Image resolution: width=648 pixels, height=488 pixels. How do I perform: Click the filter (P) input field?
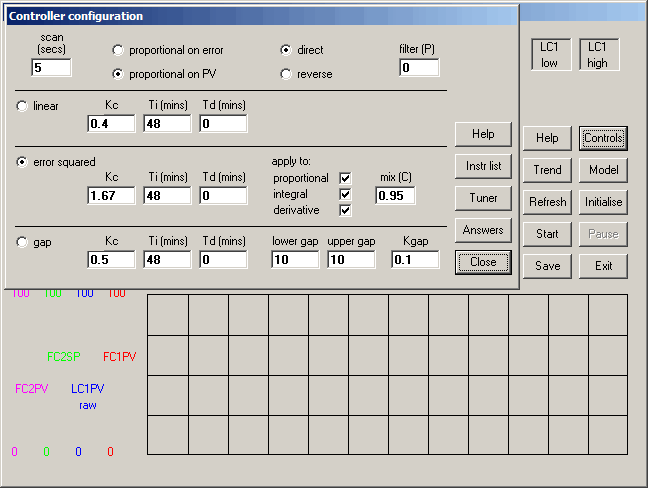(419, 68)
